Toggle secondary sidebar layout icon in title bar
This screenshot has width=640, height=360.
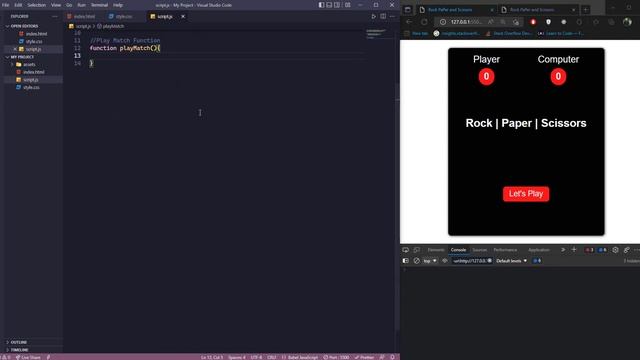(337, 5)
